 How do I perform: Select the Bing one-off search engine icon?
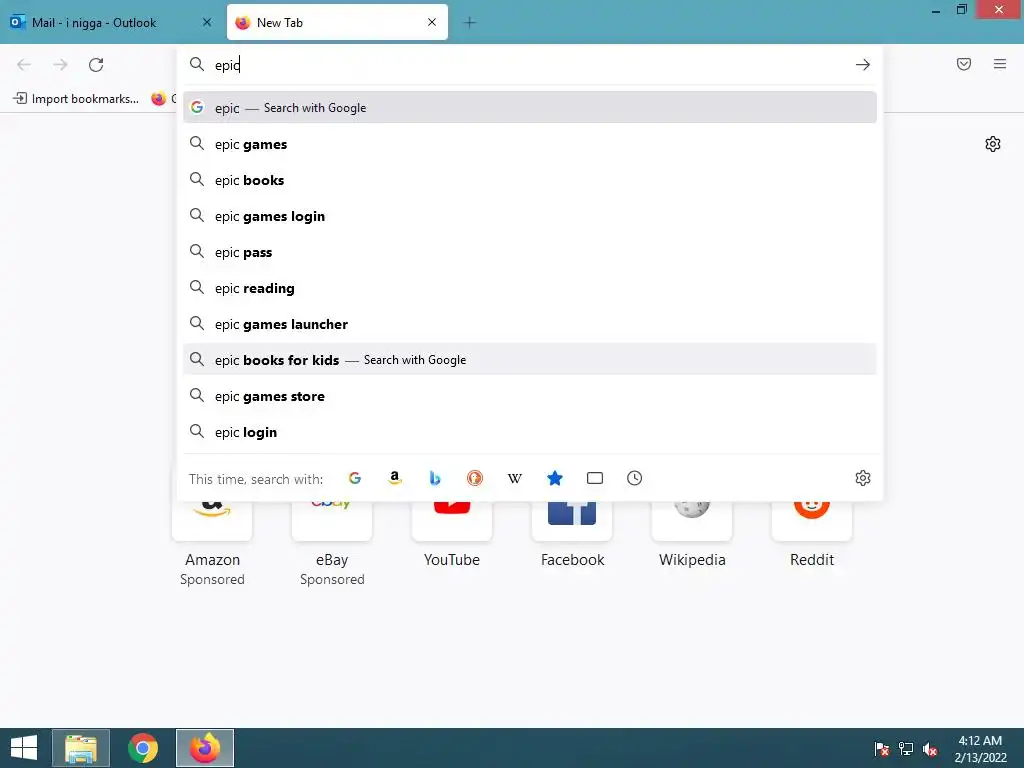click(435, 478)
